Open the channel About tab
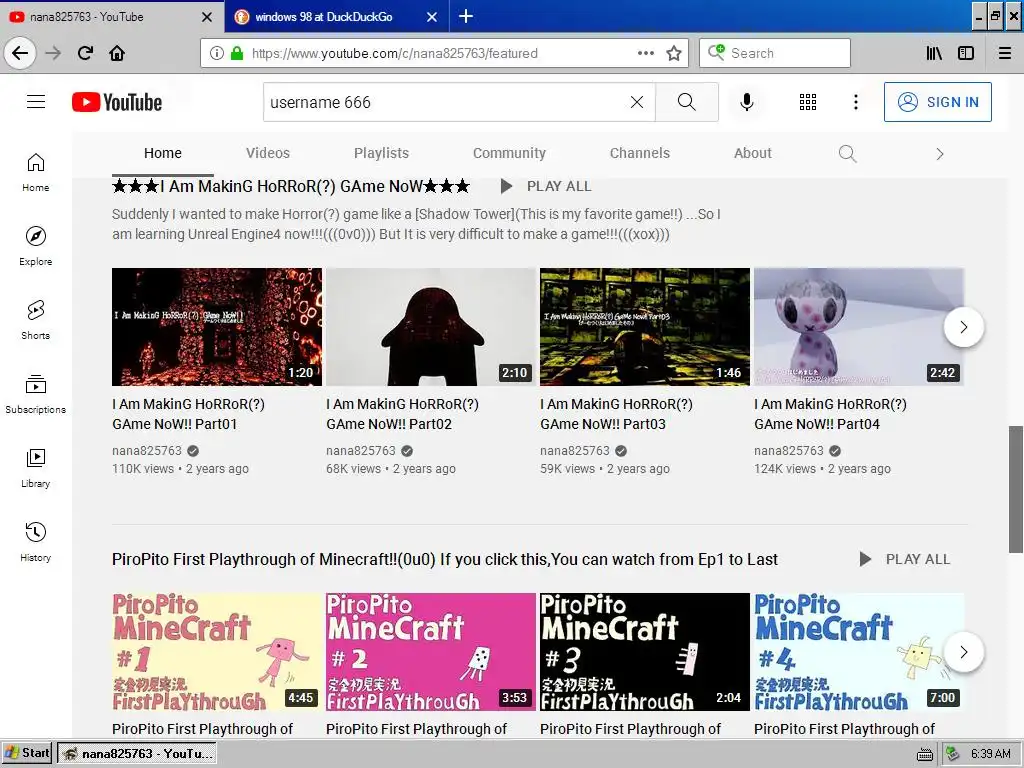This screenshot has width=1024, height=768. (x=753, y=153)
